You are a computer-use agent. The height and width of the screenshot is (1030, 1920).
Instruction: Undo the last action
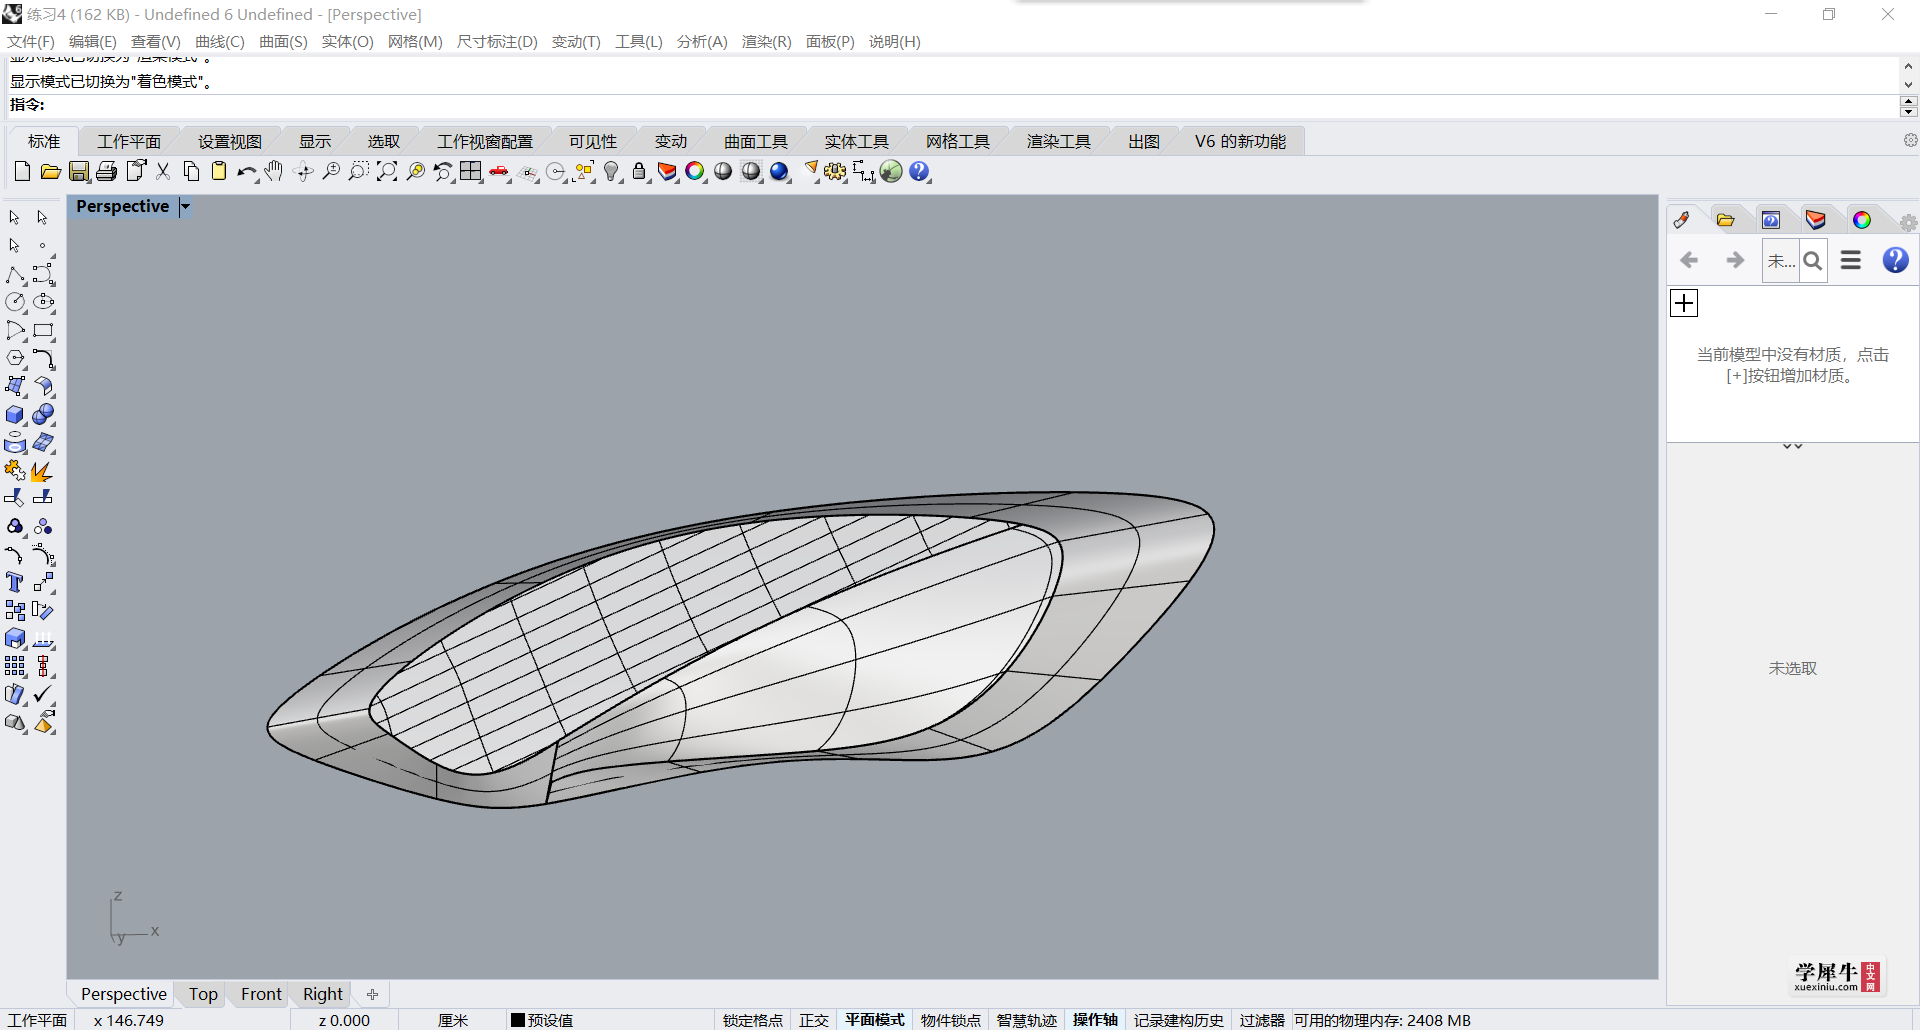(246, 172)
